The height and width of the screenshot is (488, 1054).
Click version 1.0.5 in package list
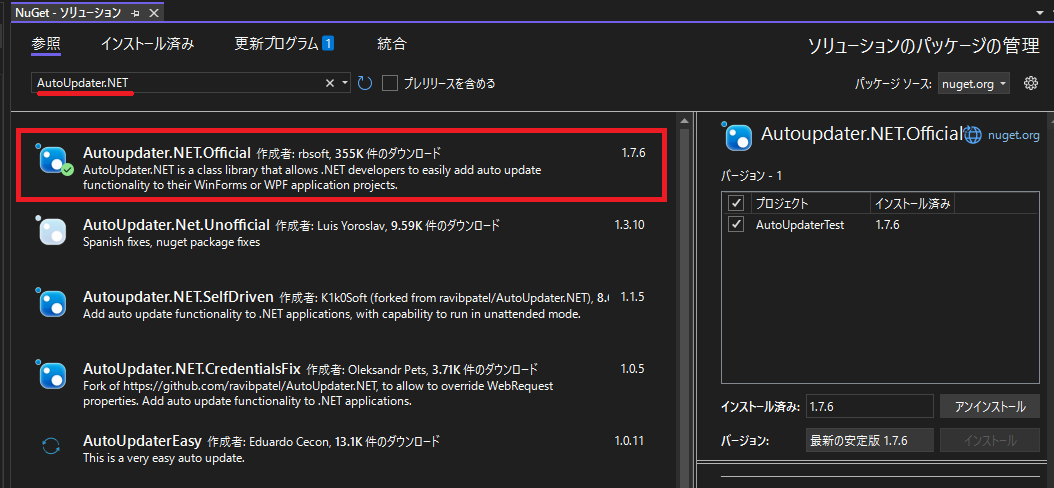point(633,368)
